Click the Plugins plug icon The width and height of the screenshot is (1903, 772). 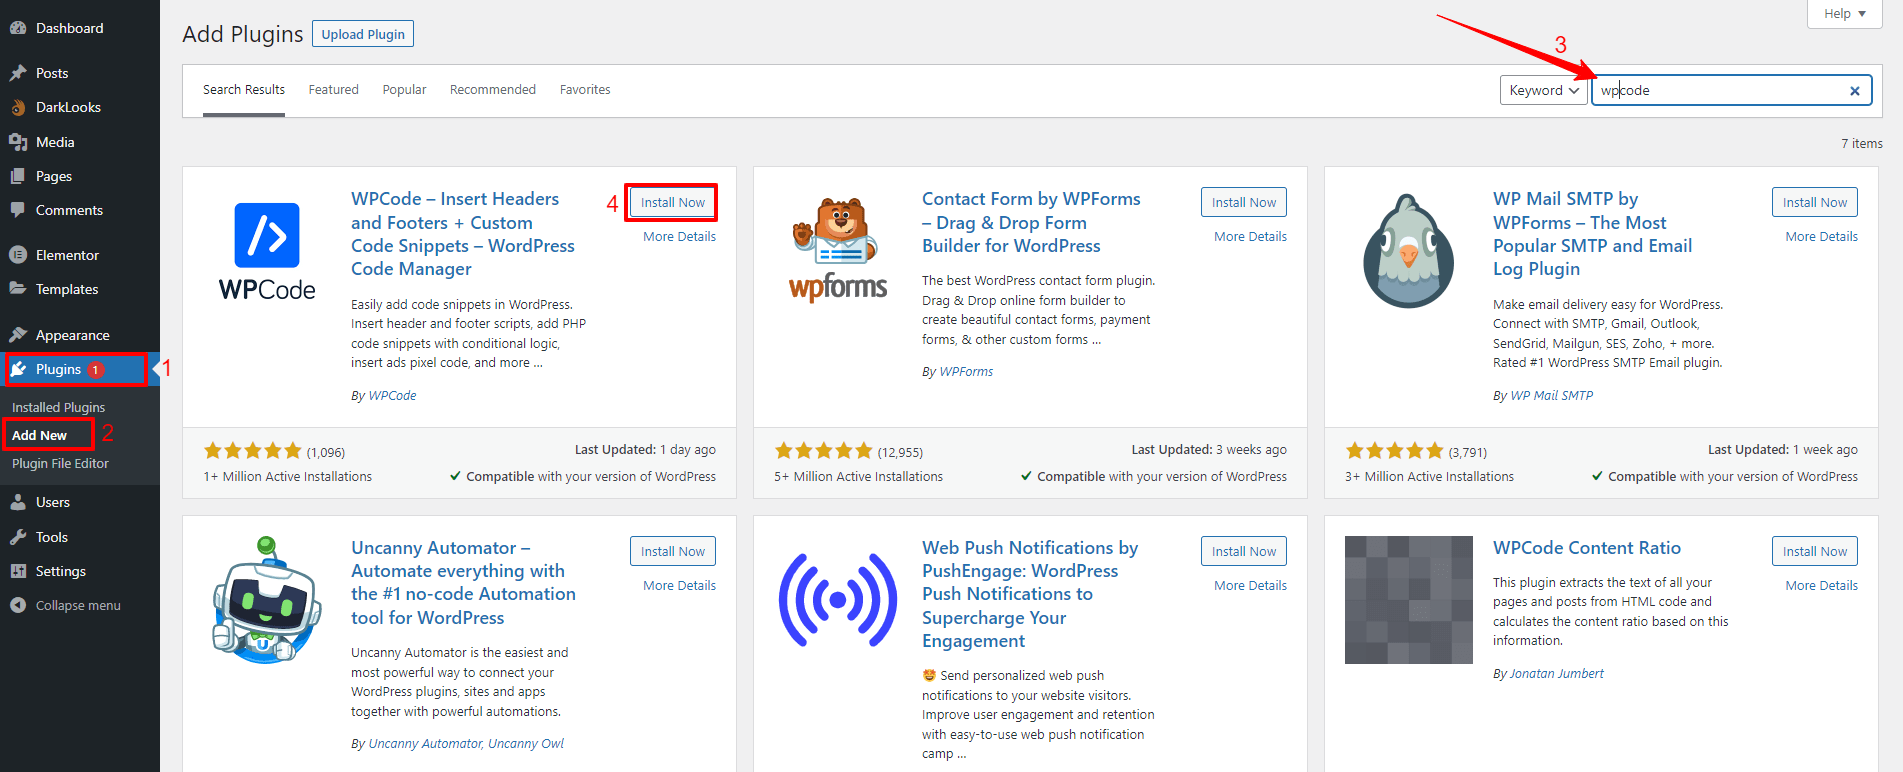(x=18, y=369)
